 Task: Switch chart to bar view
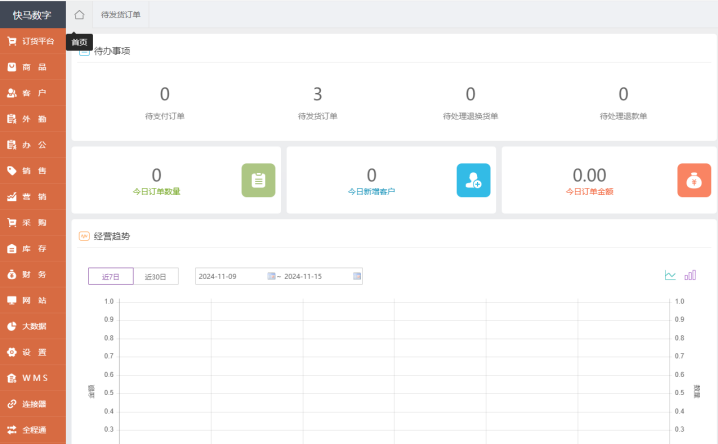[690, 275]
